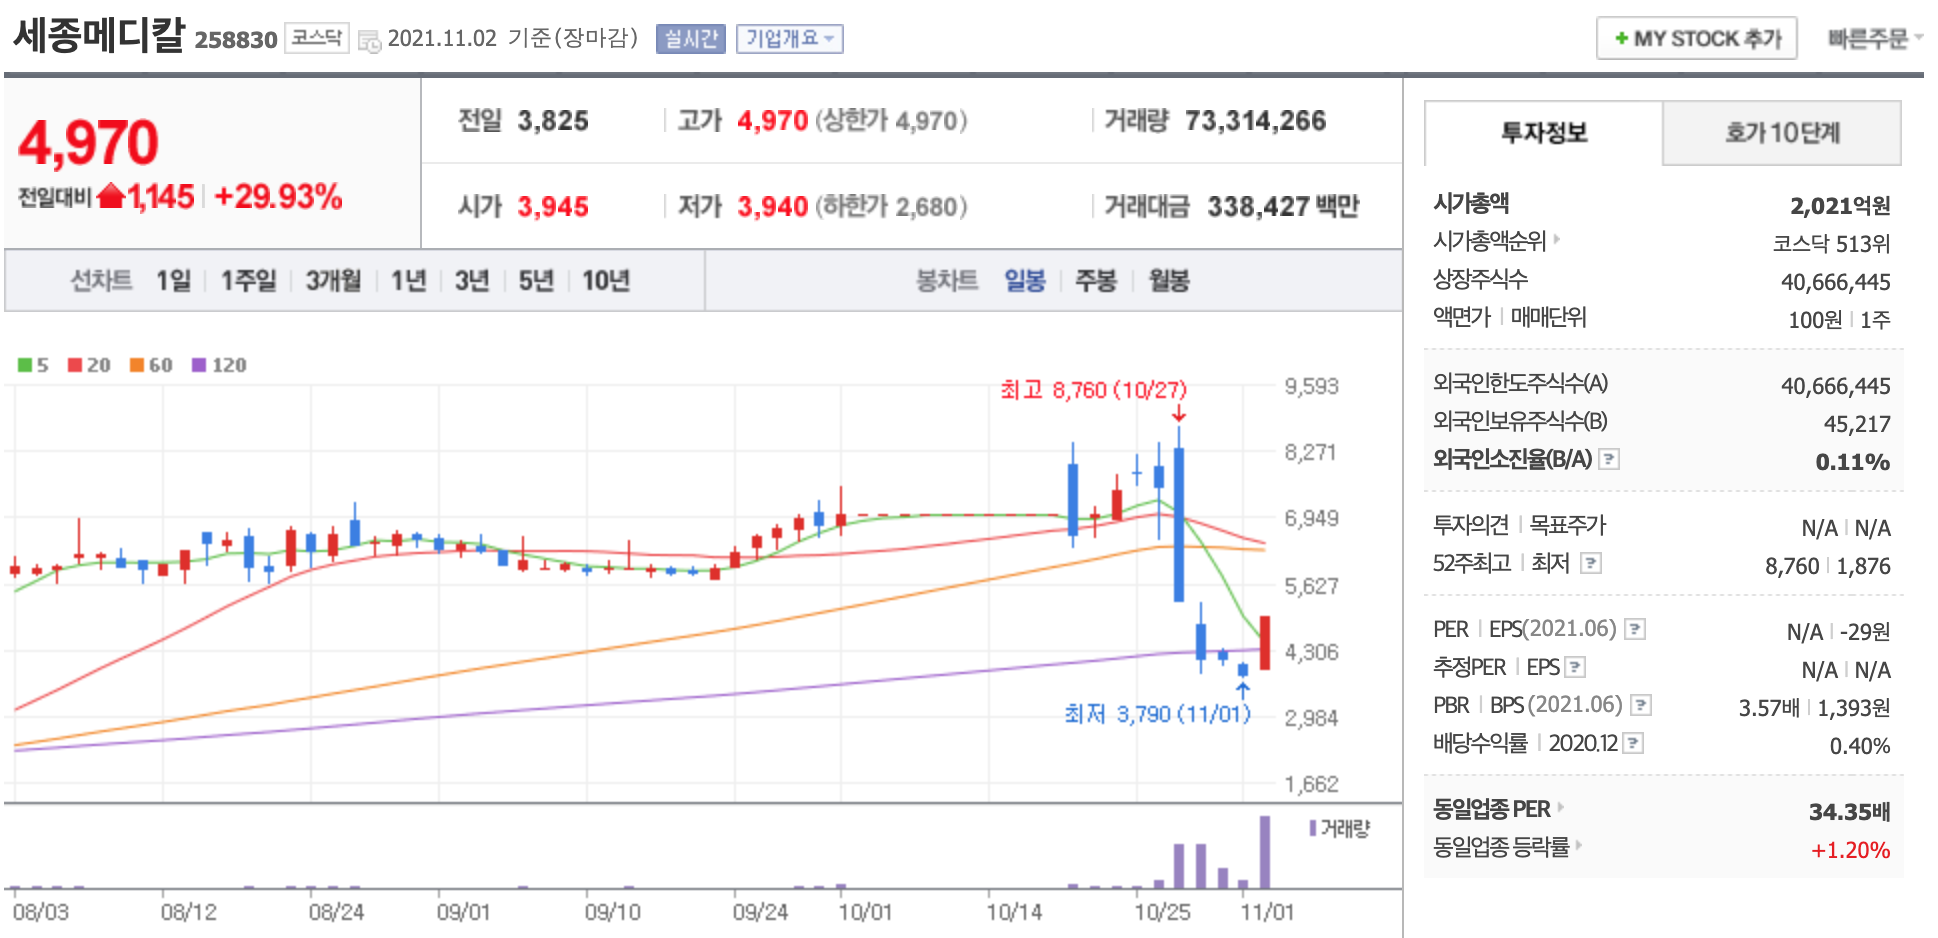Click the purple 120-day moving average legend
Image resolution: width=1938 pixels, height=938 pixels.
pos(219,365)
